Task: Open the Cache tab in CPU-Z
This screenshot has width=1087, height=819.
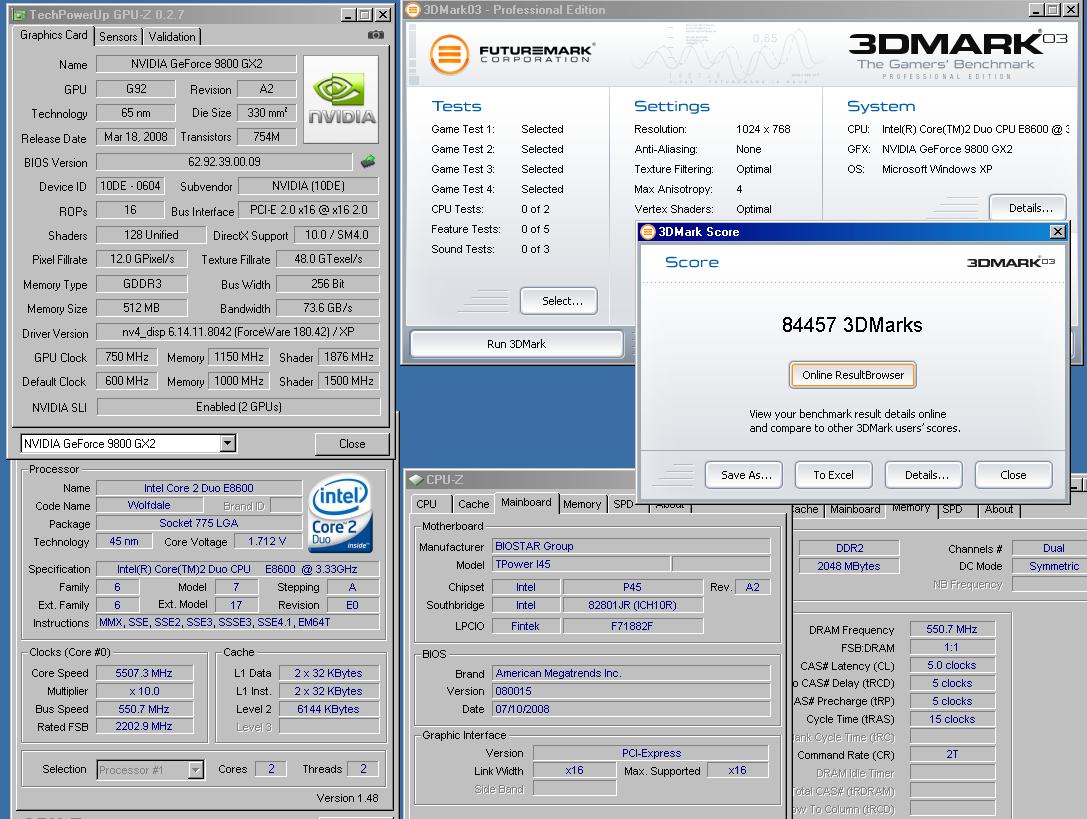Action: [x=473, y=504]
